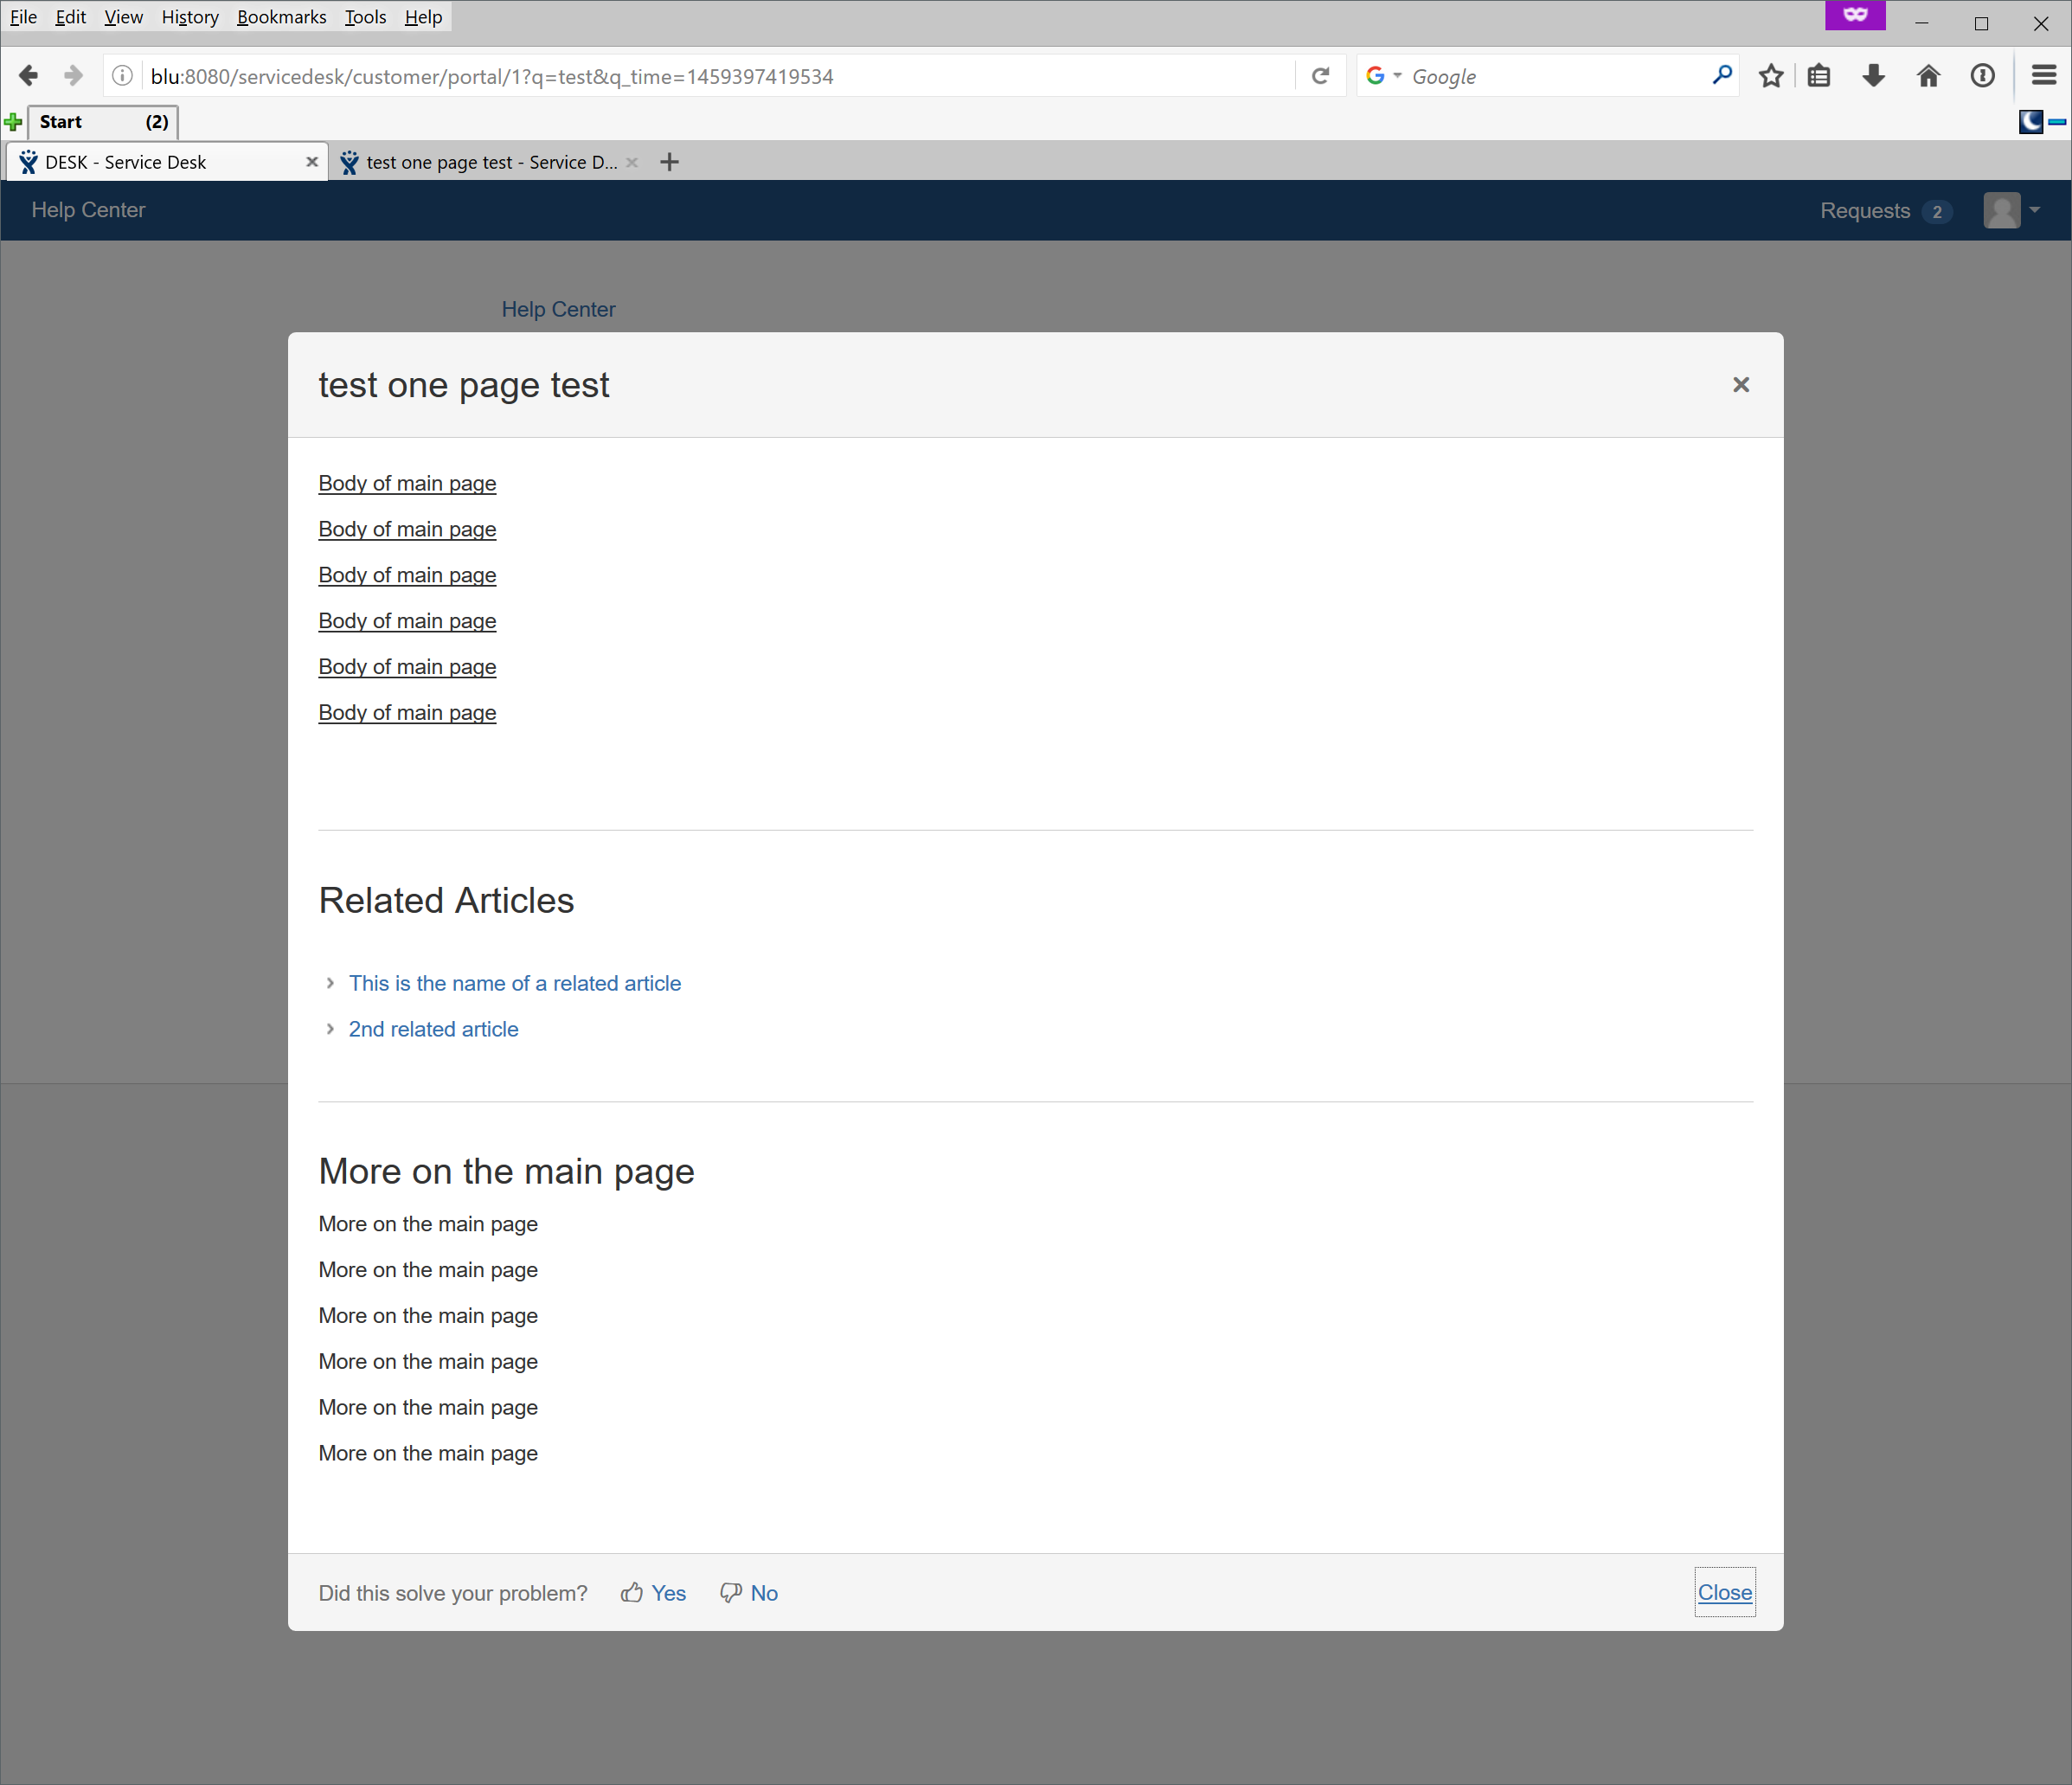Open the downloads arrow icon
Screen dimensions: 2072x1785
[x=1874, y=76]
